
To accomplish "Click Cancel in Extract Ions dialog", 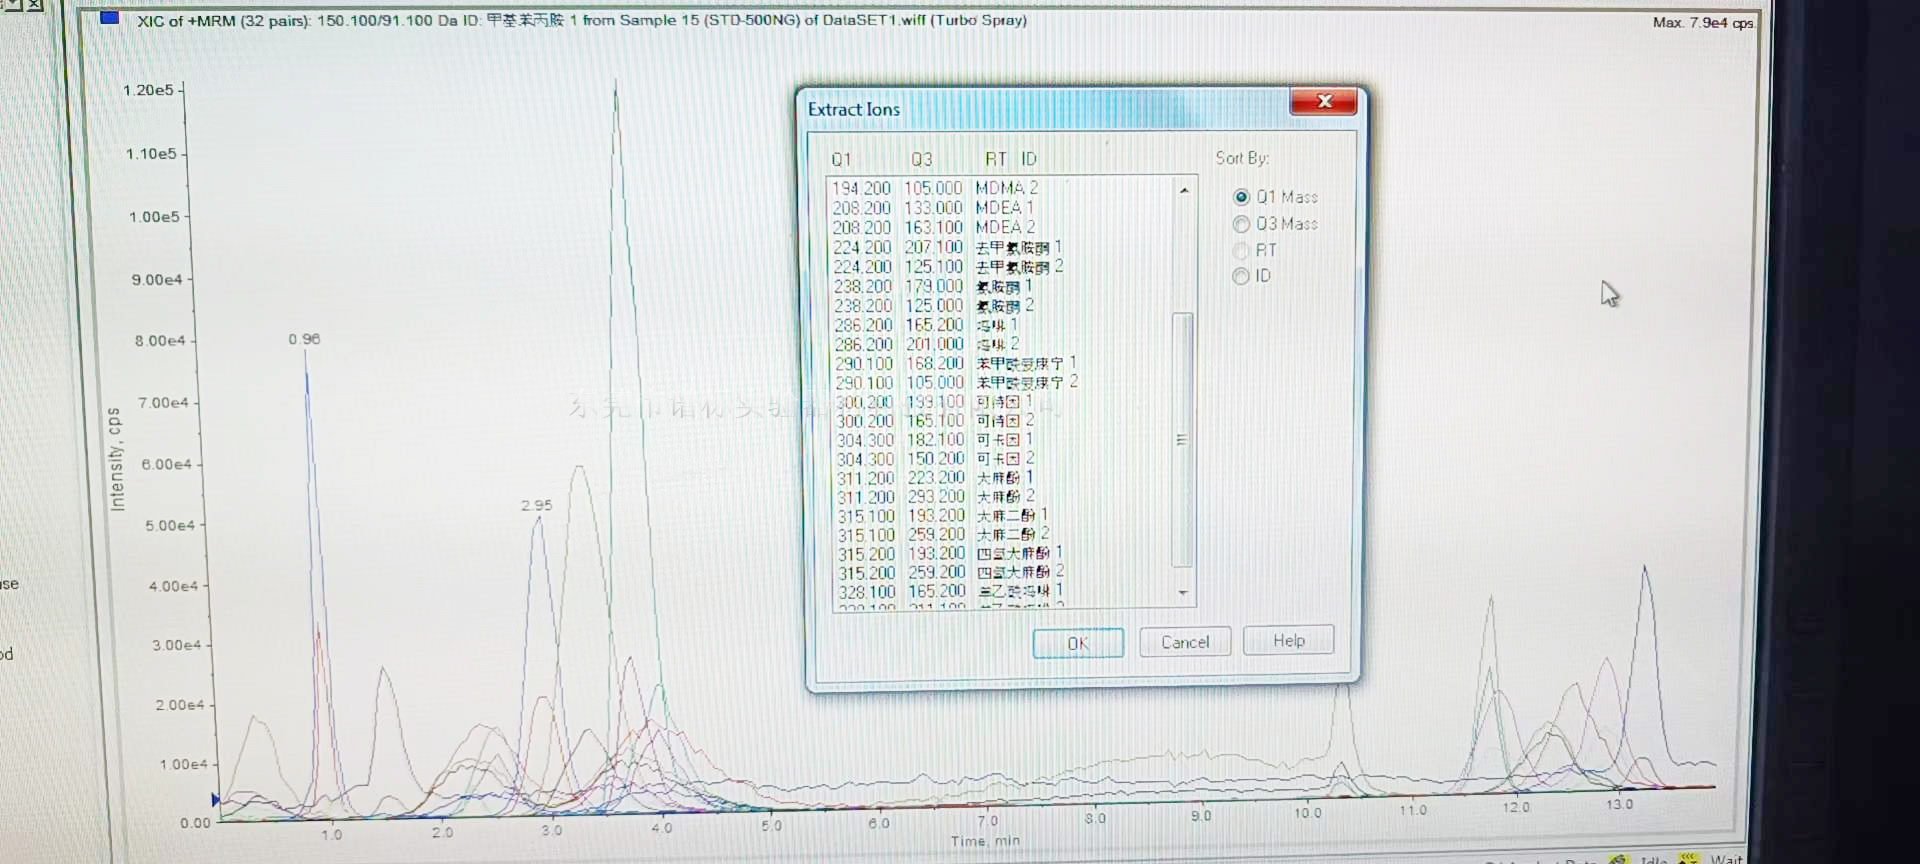I will click(1185, 642).
